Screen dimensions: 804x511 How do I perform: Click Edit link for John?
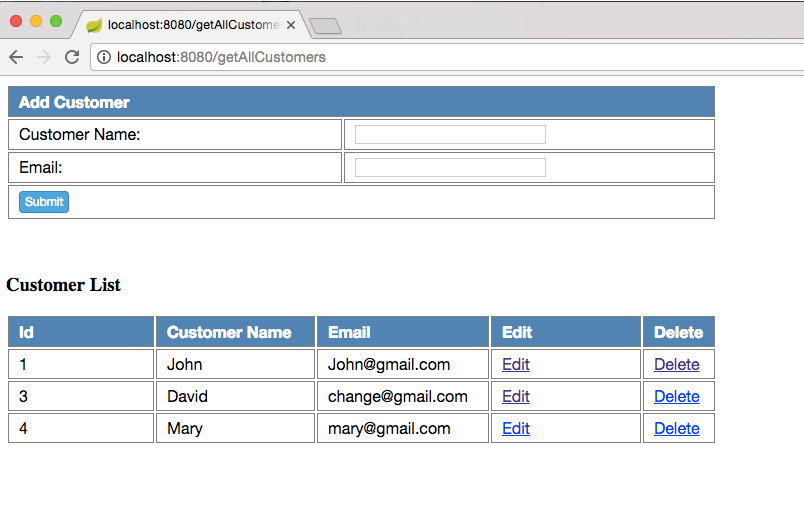coord(516,365)
